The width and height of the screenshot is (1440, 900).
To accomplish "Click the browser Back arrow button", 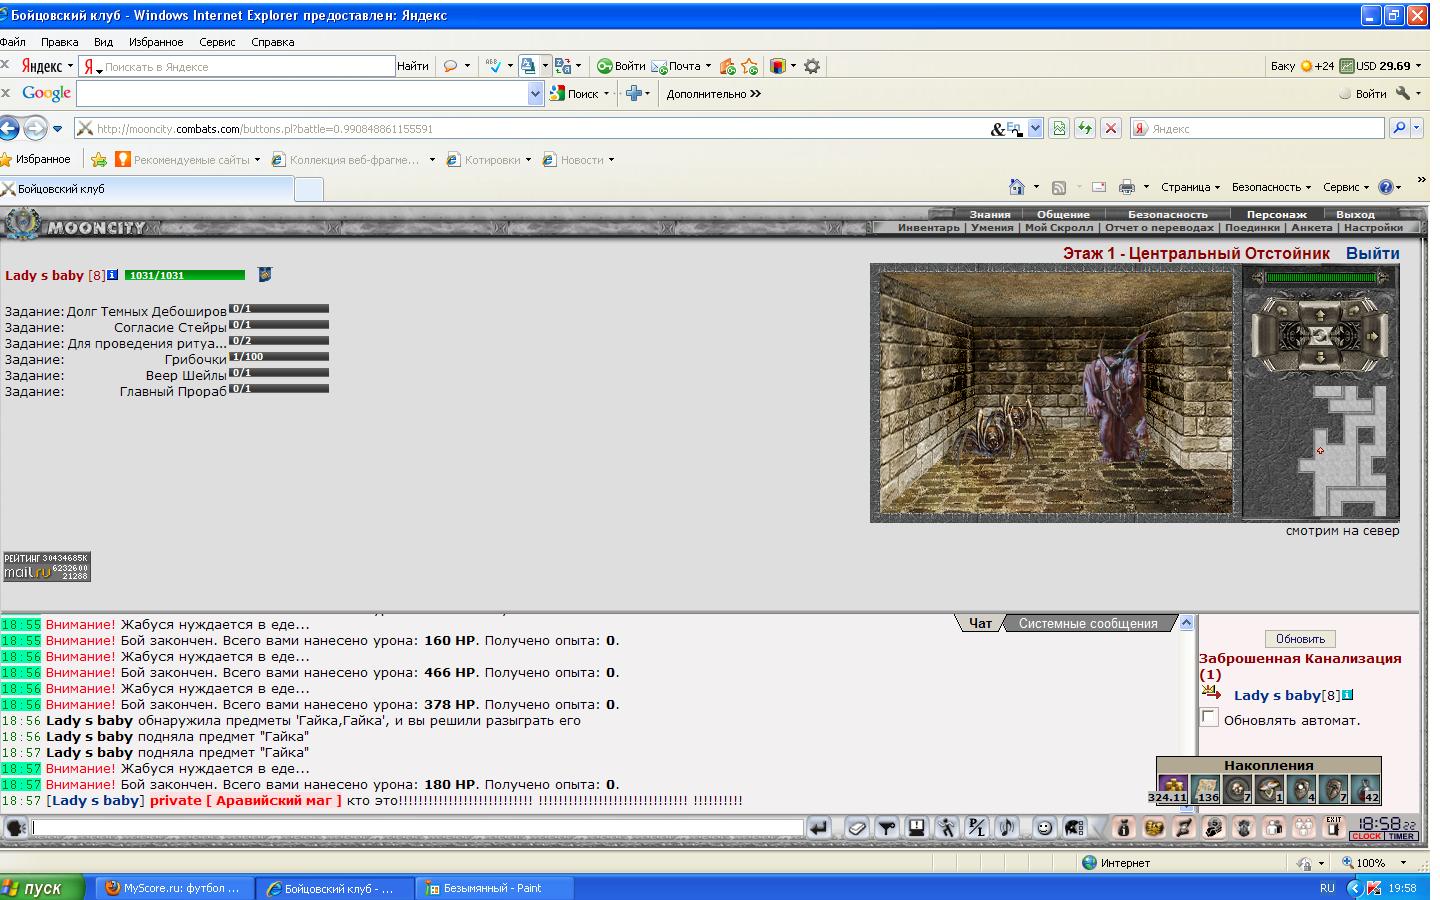I will pos(9,128).
